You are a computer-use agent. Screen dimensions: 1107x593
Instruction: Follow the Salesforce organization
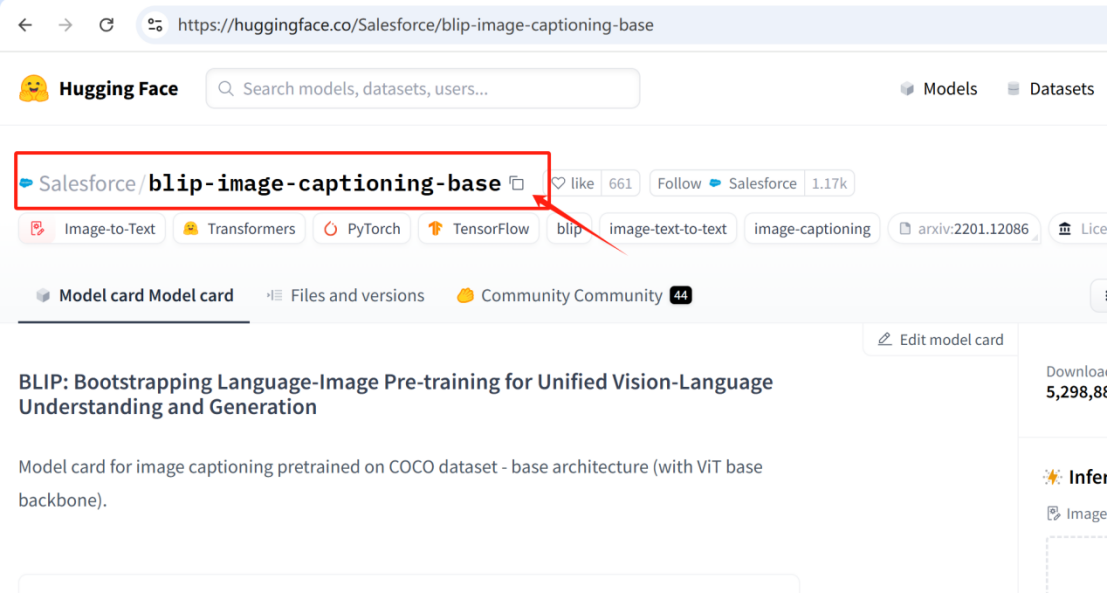tap(679, 183)
